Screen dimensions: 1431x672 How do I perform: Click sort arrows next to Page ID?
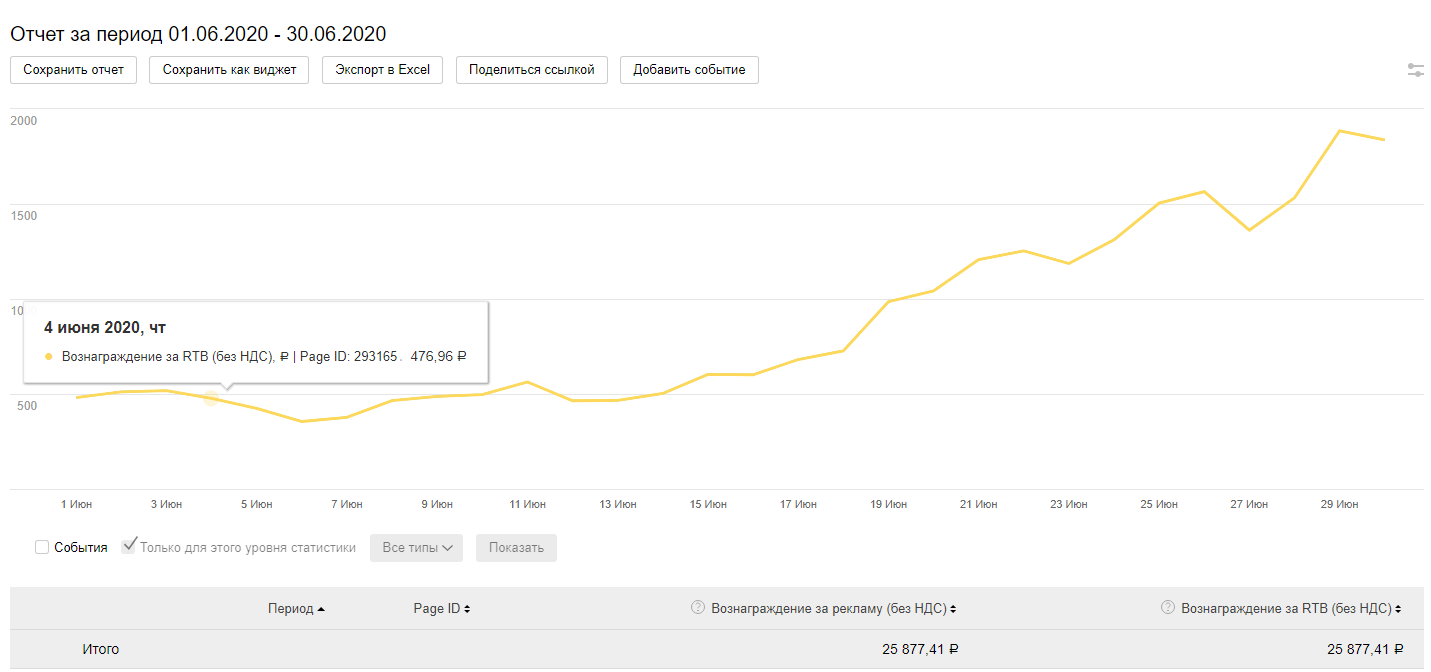[x=467, y=609]
